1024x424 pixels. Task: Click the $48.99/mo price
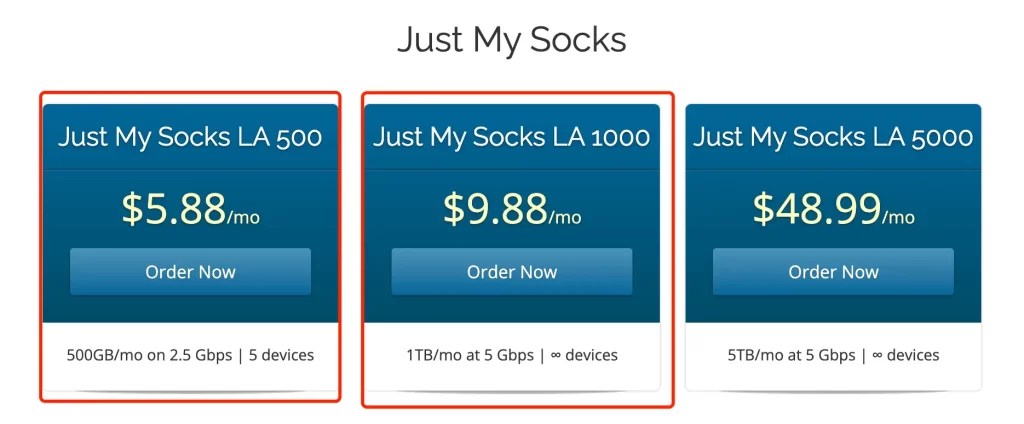click(833, 209)
